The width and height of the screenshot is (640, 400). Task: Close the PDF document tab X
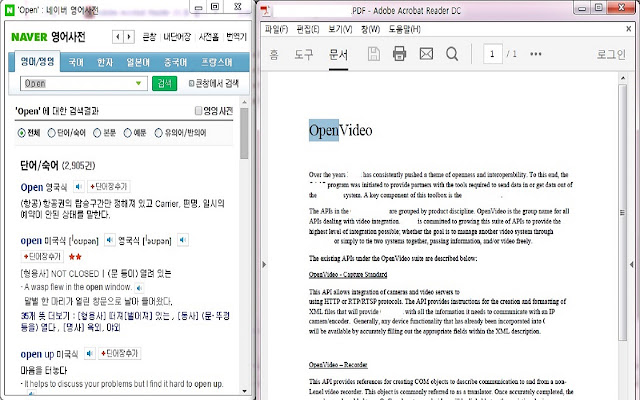(629, 29)
